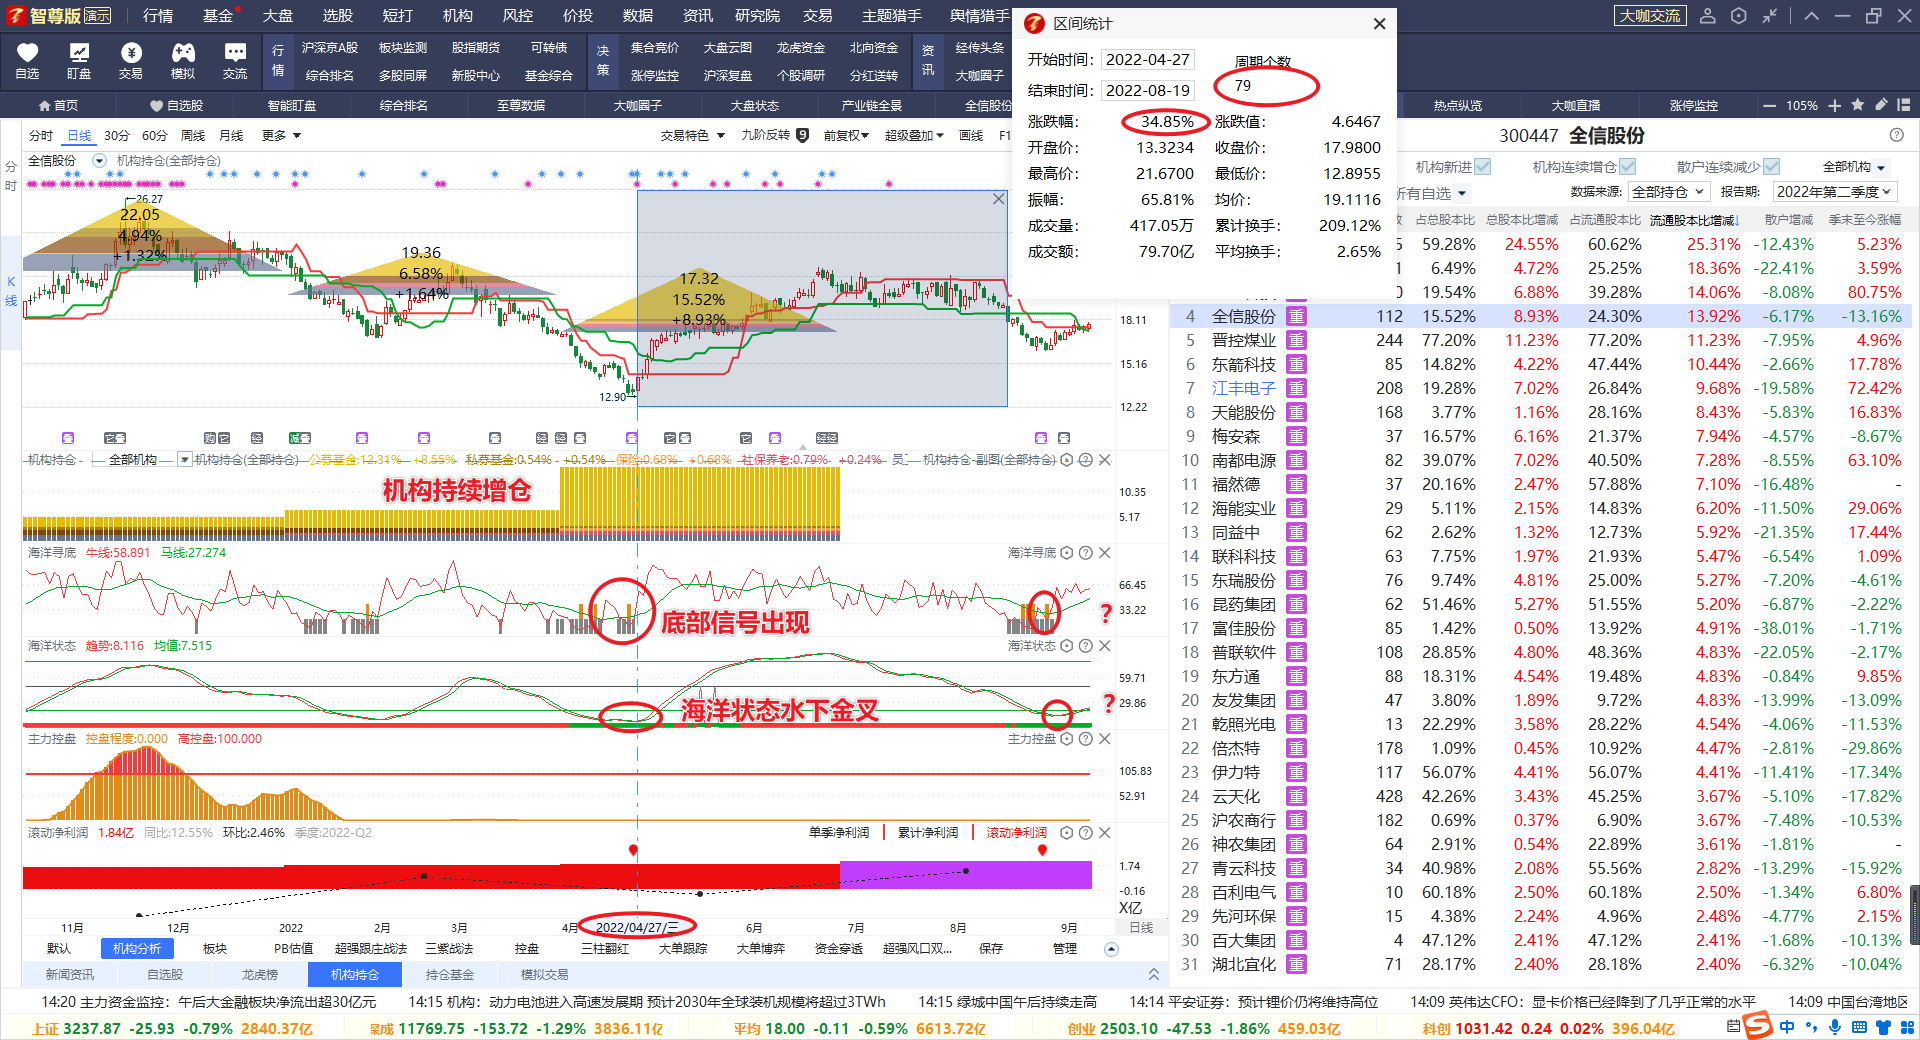Open Sogou input method S icon
Viewport: 1920px width, 1040px height.
pyautogui.click(x=1757, y=1026)
